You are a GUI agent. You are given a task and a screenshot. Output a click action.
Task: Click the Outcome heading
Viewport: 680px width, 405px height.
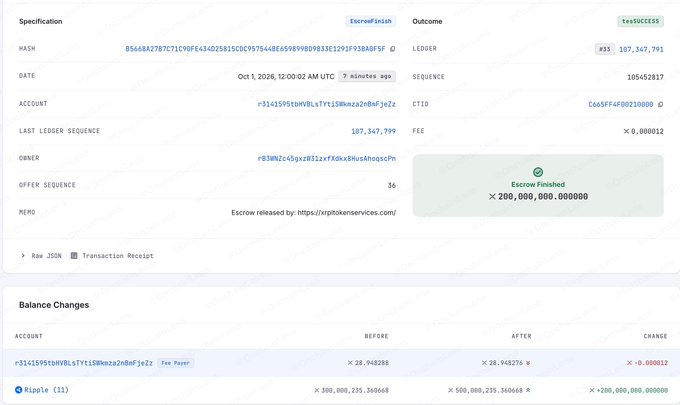[427, 21]
